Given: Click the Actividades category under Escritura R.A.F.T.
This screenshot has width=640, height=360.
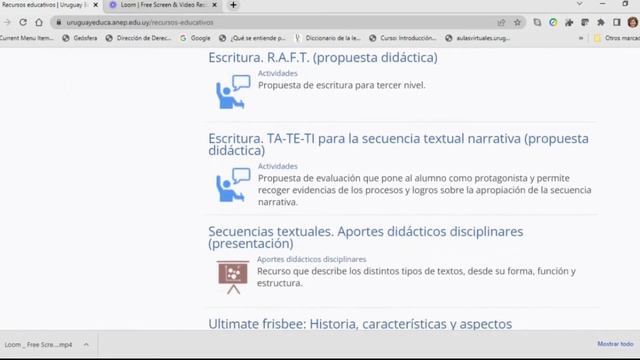Looking at the screenshot, I should click(x=278, y=73).
